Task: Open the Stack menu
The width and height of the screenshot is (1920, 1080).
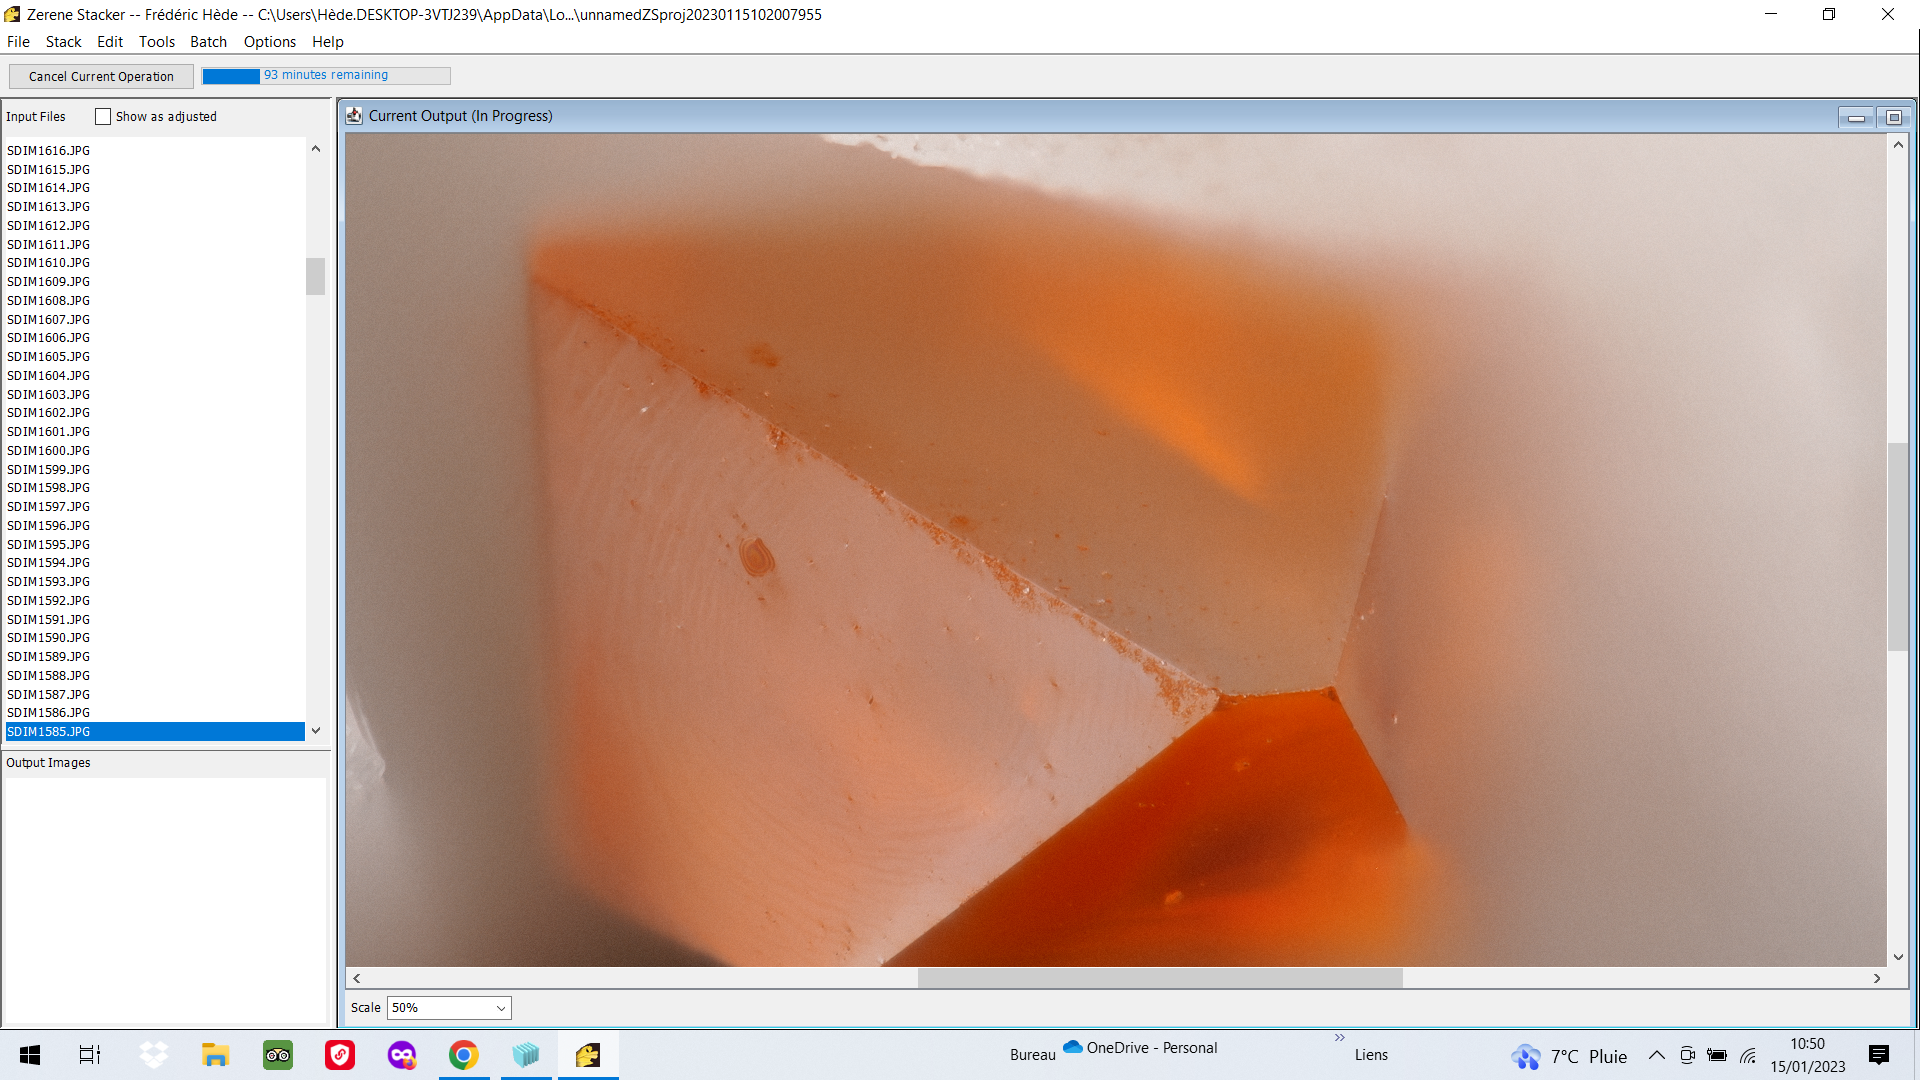Action: coord(63,42)
